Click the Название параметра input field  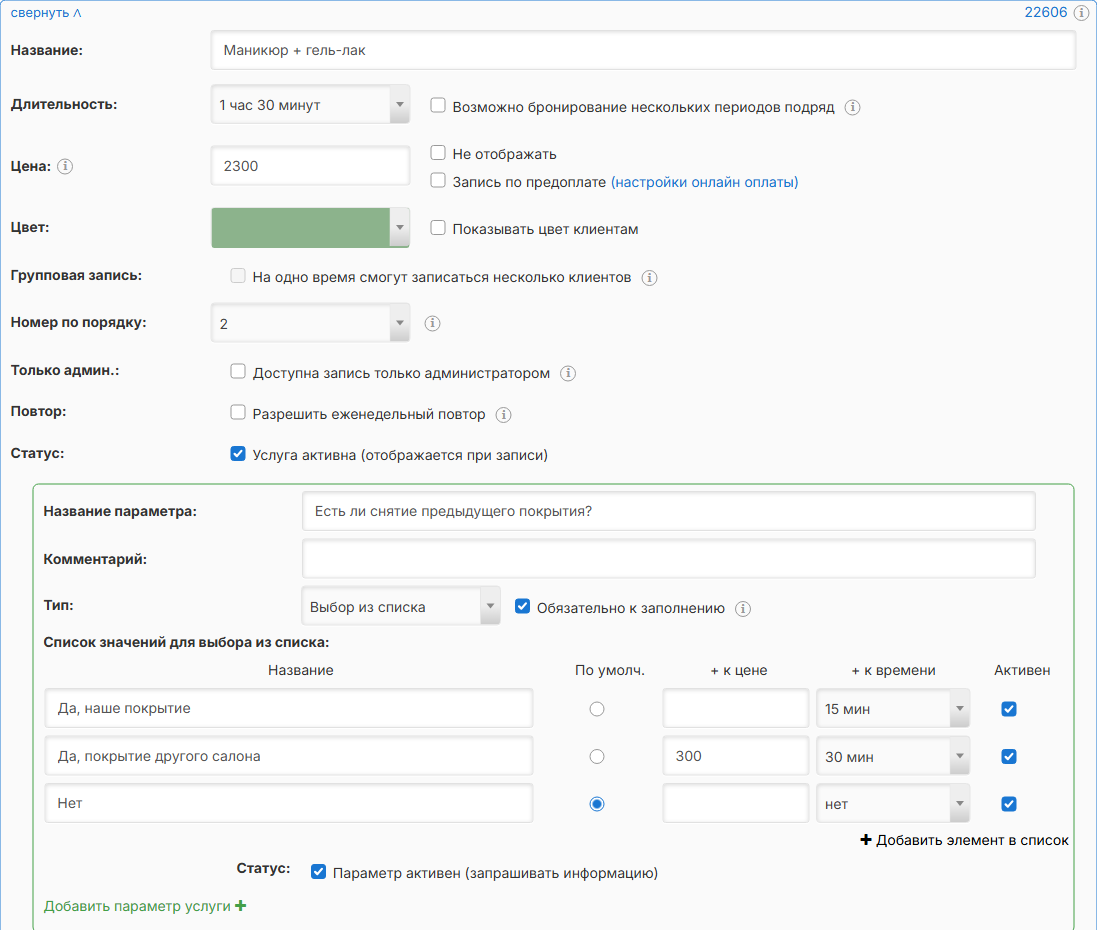(668, 511)
